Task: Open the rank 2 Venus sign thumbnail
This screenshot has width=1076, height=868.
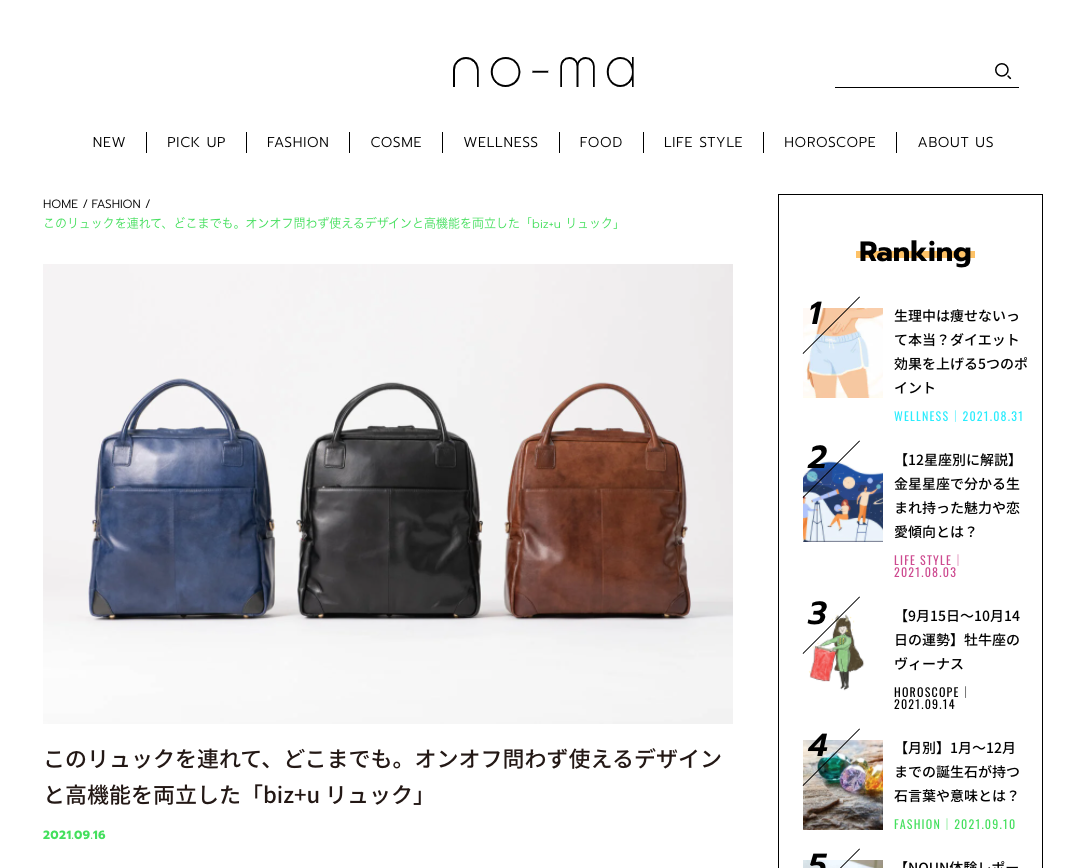Action: [843, 502]
